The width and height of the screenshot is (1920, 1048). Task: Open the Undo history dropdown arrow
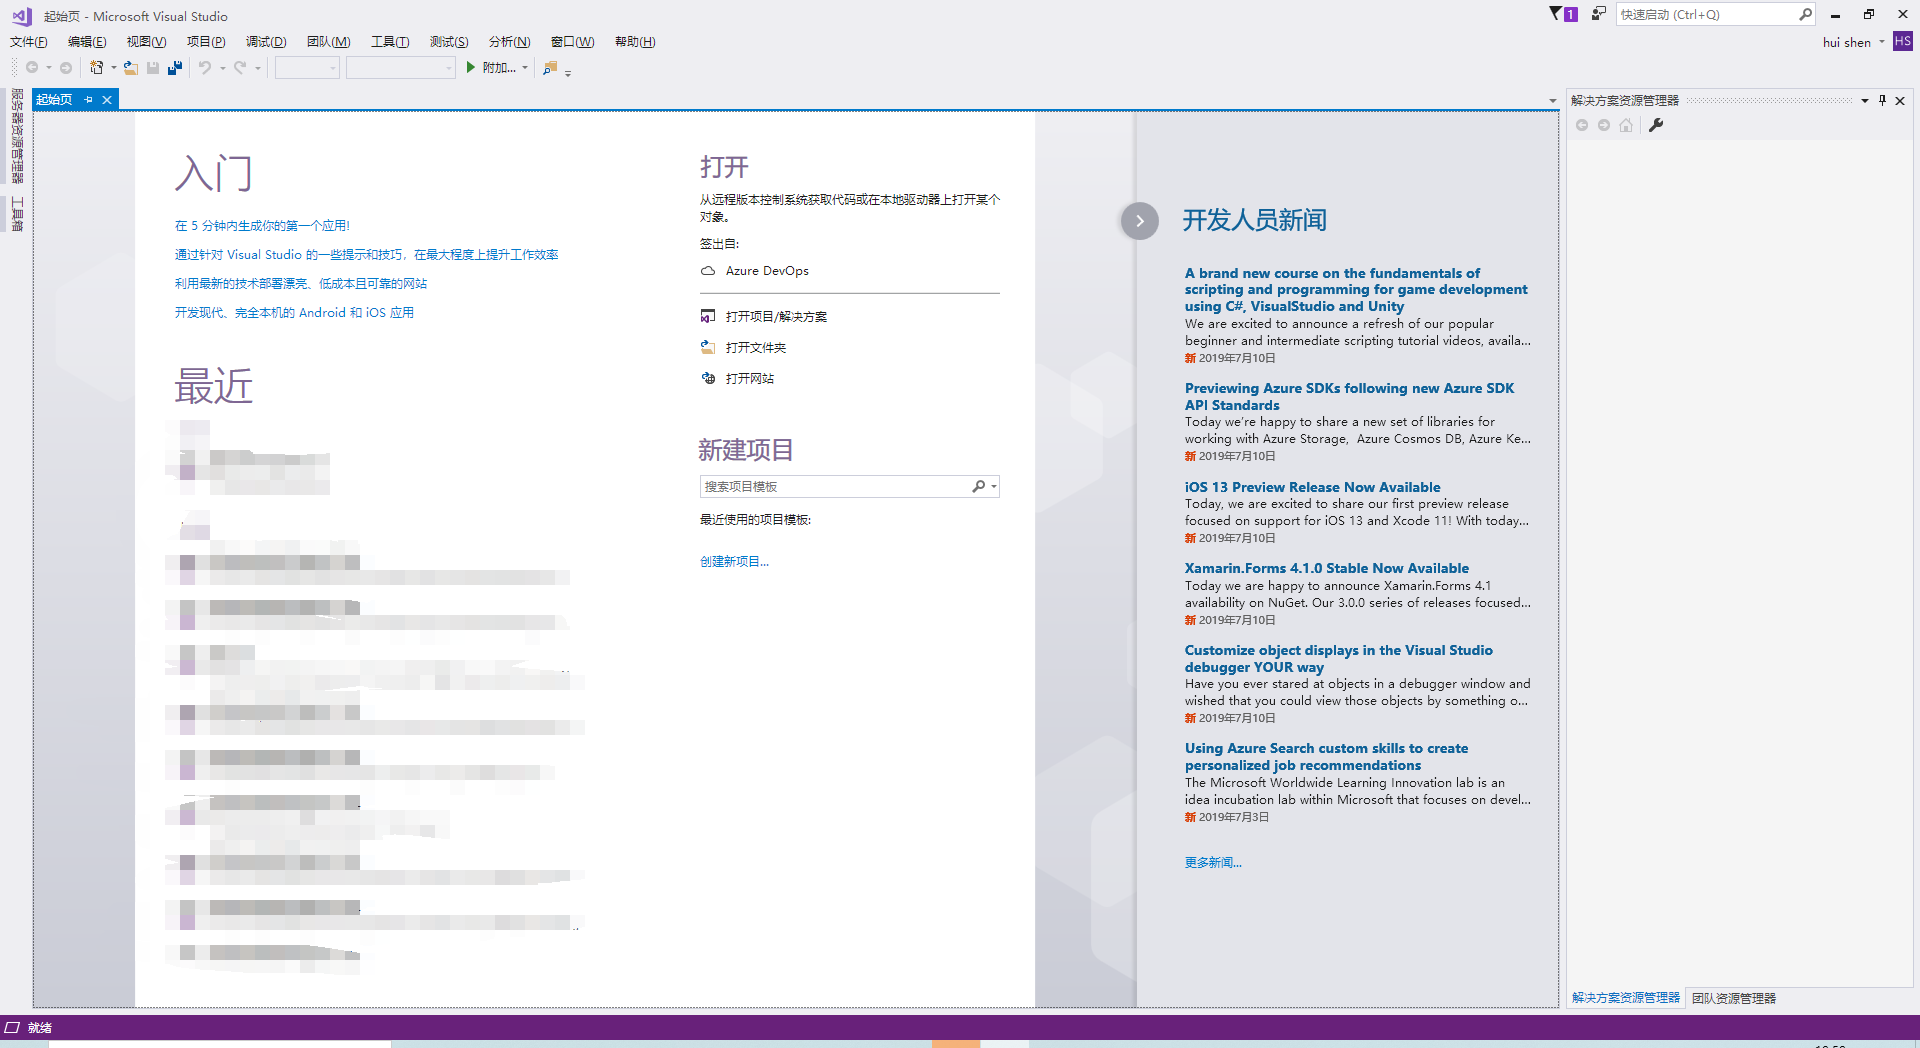point(222,68)
